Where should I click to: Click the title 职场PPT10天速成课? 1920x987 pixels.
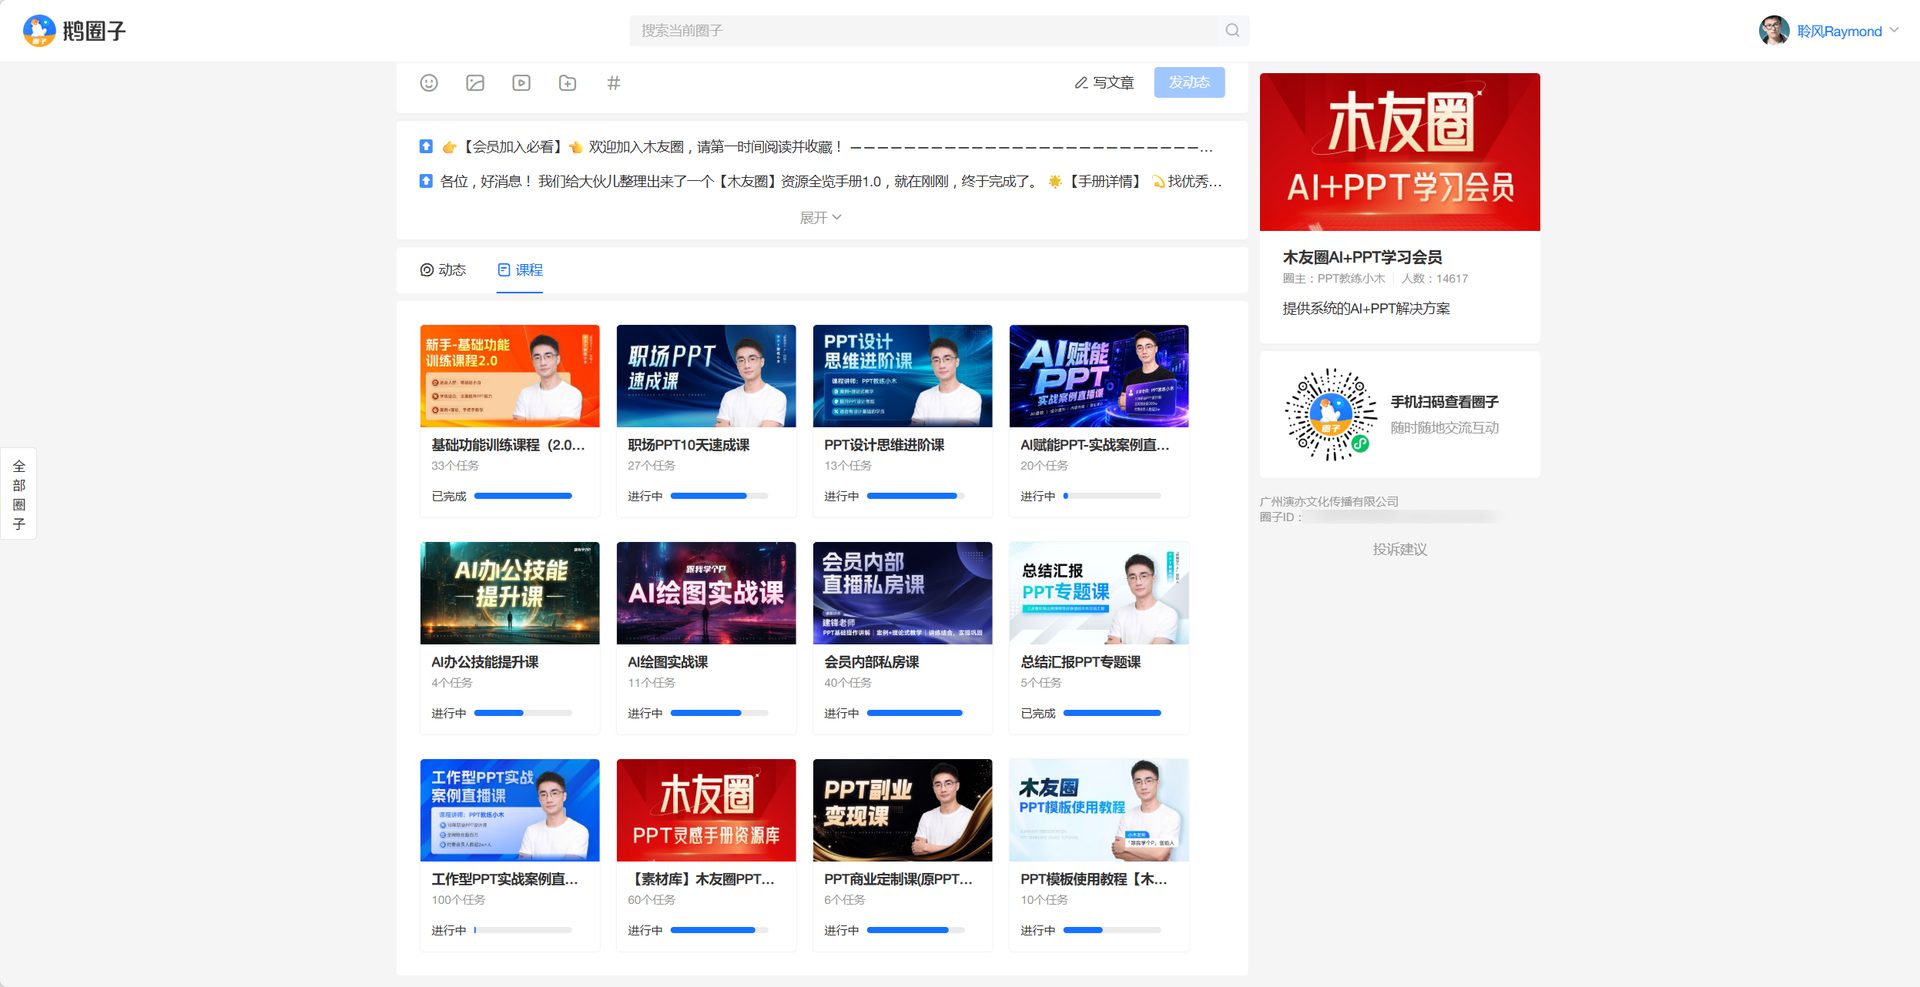point(688,445)
